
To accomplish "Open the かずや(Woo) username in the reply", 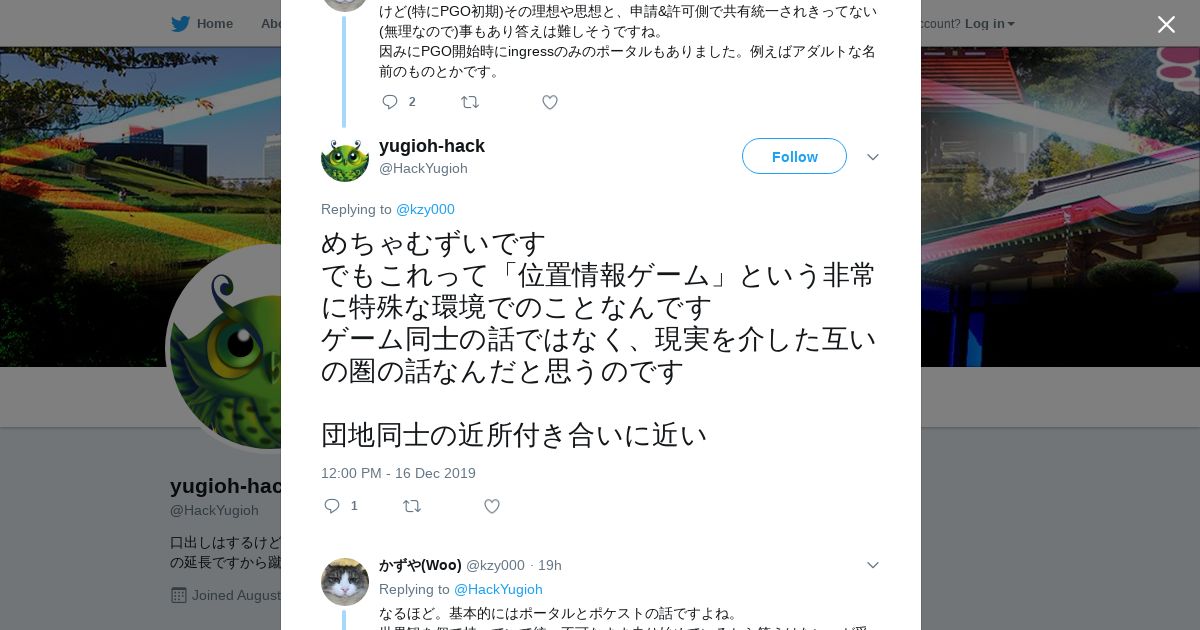I will click(420, 565).
